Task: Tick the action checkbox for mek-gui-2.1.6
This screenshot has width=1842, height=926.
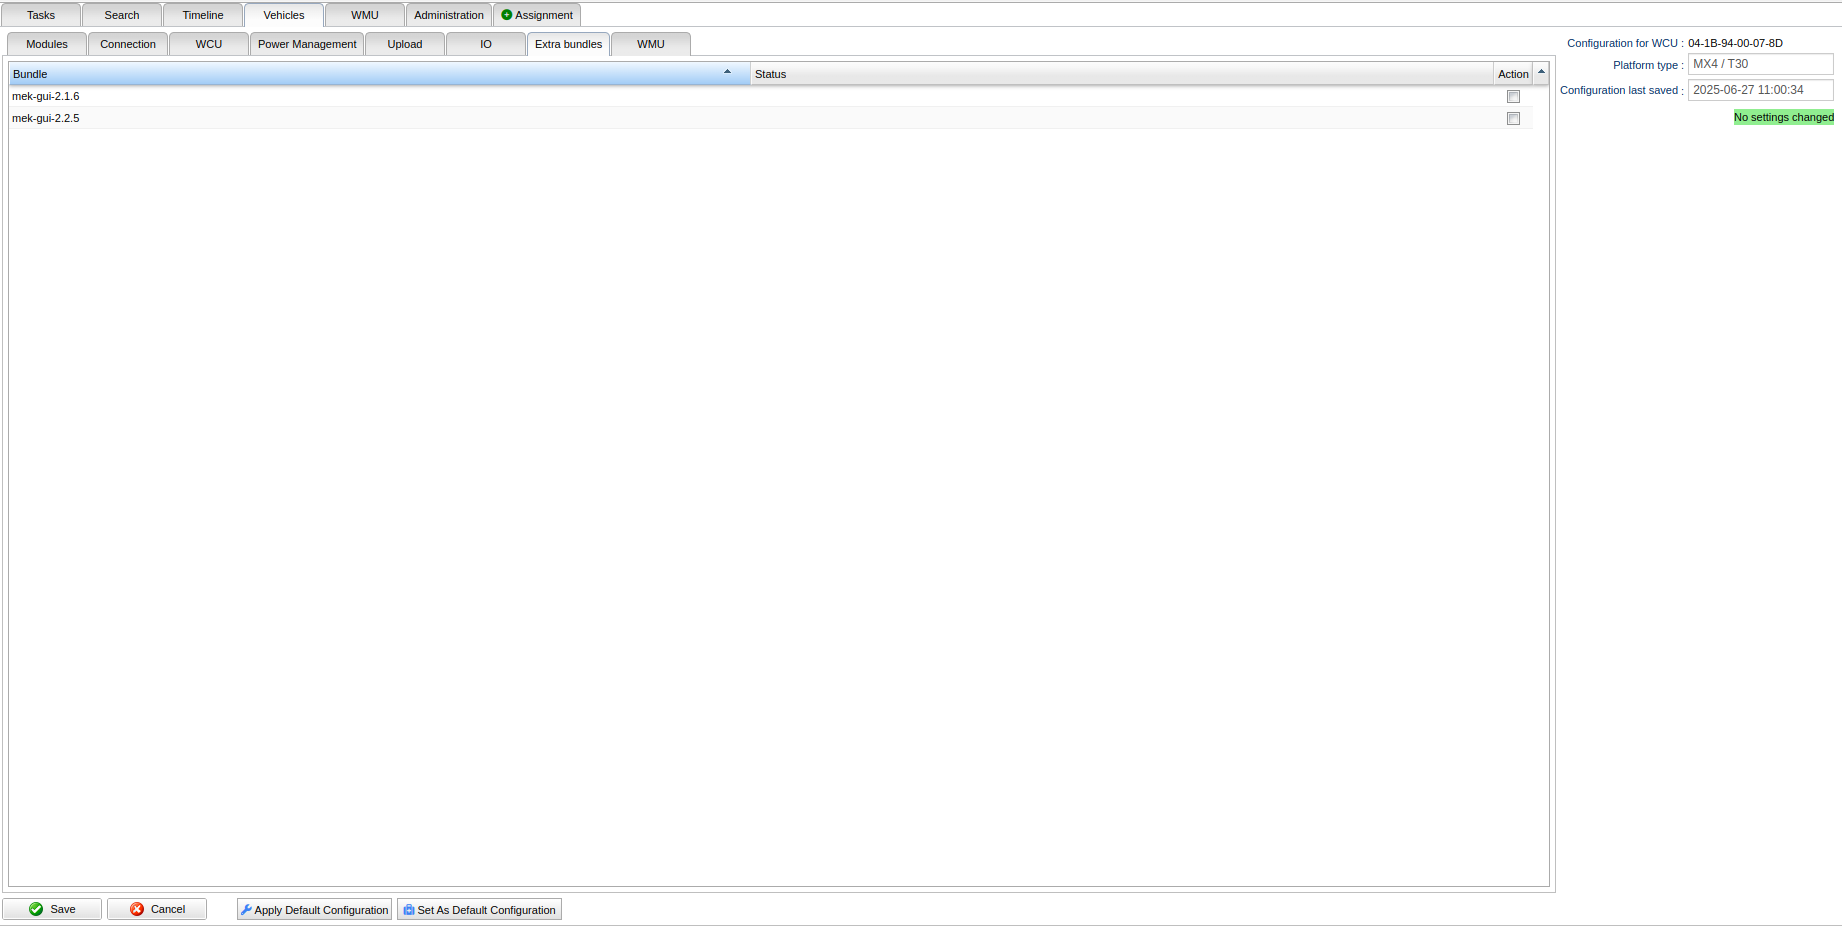Action: pyautogui.click(x=1513, y=97)
